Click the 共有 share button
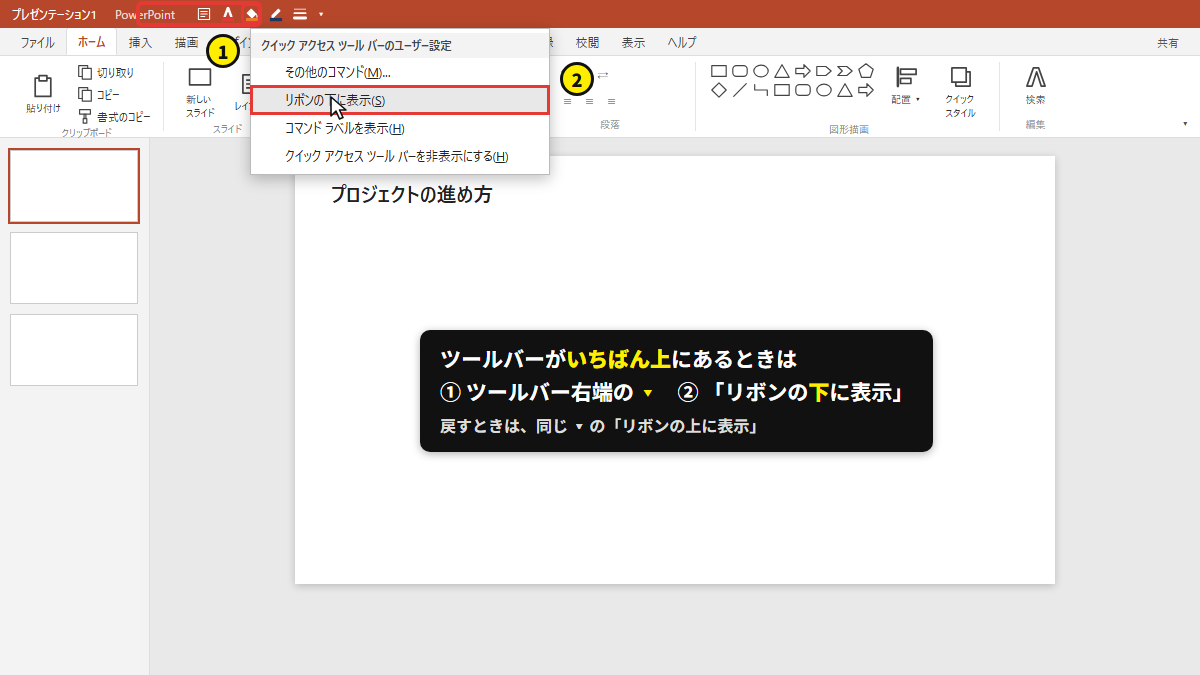The height and width of the screenshot is (675, 1200). [x=1167, y=43]
